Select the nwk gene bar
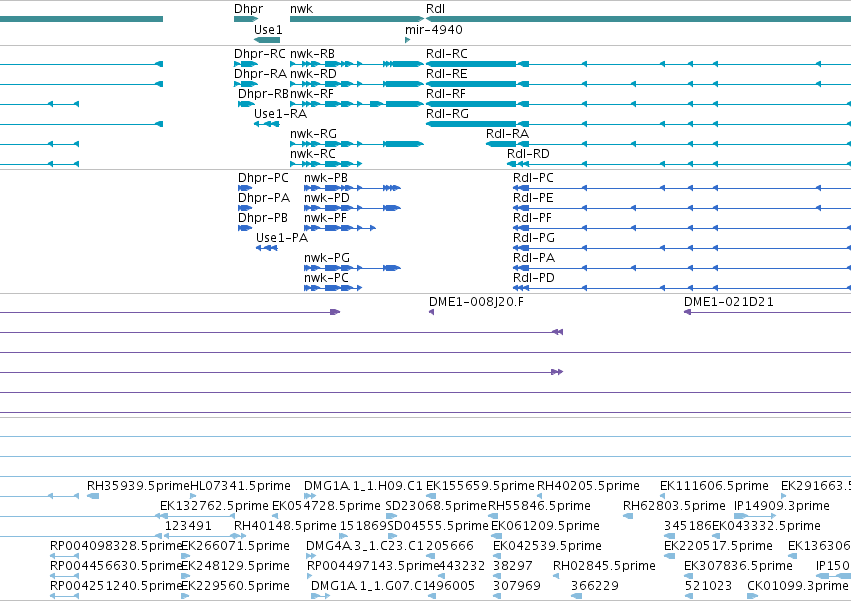The image size is (851, 601). tap(357, 19)
